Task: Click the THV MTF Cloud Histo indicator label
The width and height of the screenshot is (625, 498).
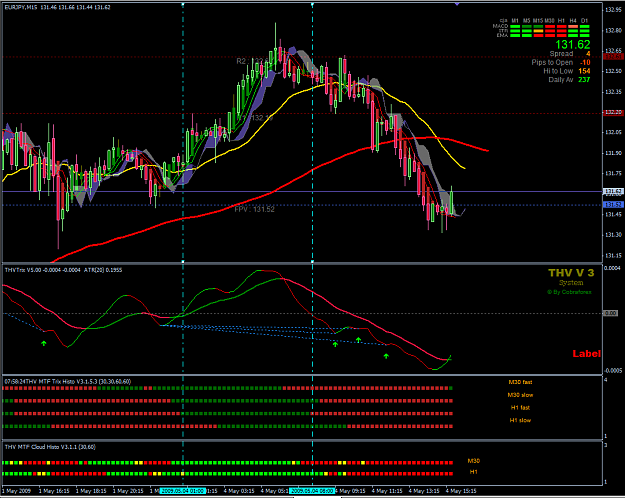Action: [x=50, y=447]
